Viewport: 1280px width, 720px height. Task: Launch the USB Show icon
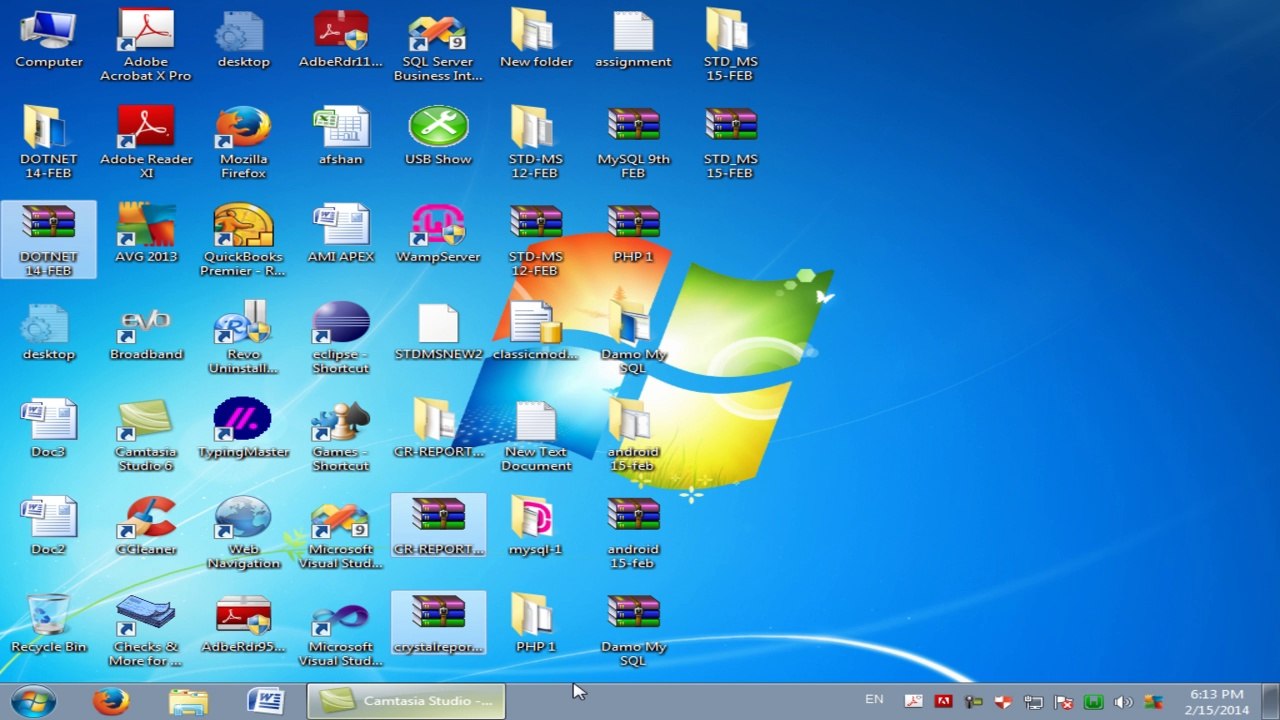click(438, 137)
